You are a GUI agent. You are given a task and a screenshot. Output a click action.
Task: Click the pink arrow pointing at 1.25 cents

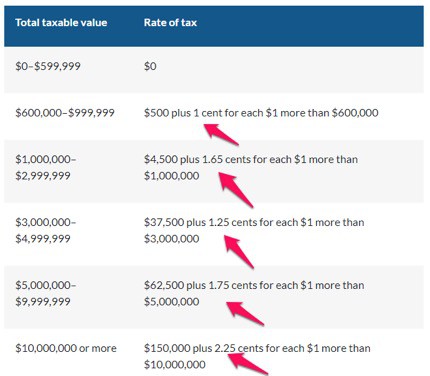[239, 252]
